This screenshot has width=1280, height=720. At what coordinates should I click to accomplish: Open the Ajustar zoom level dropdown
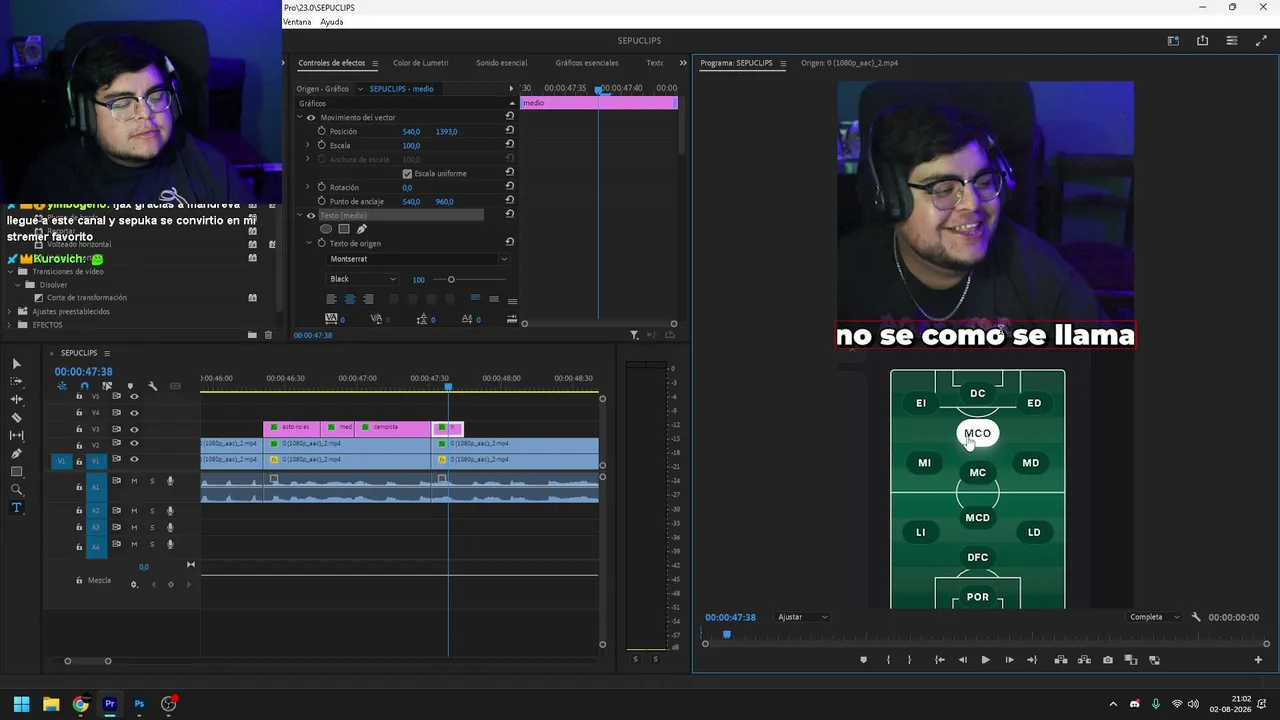point(803,617)
